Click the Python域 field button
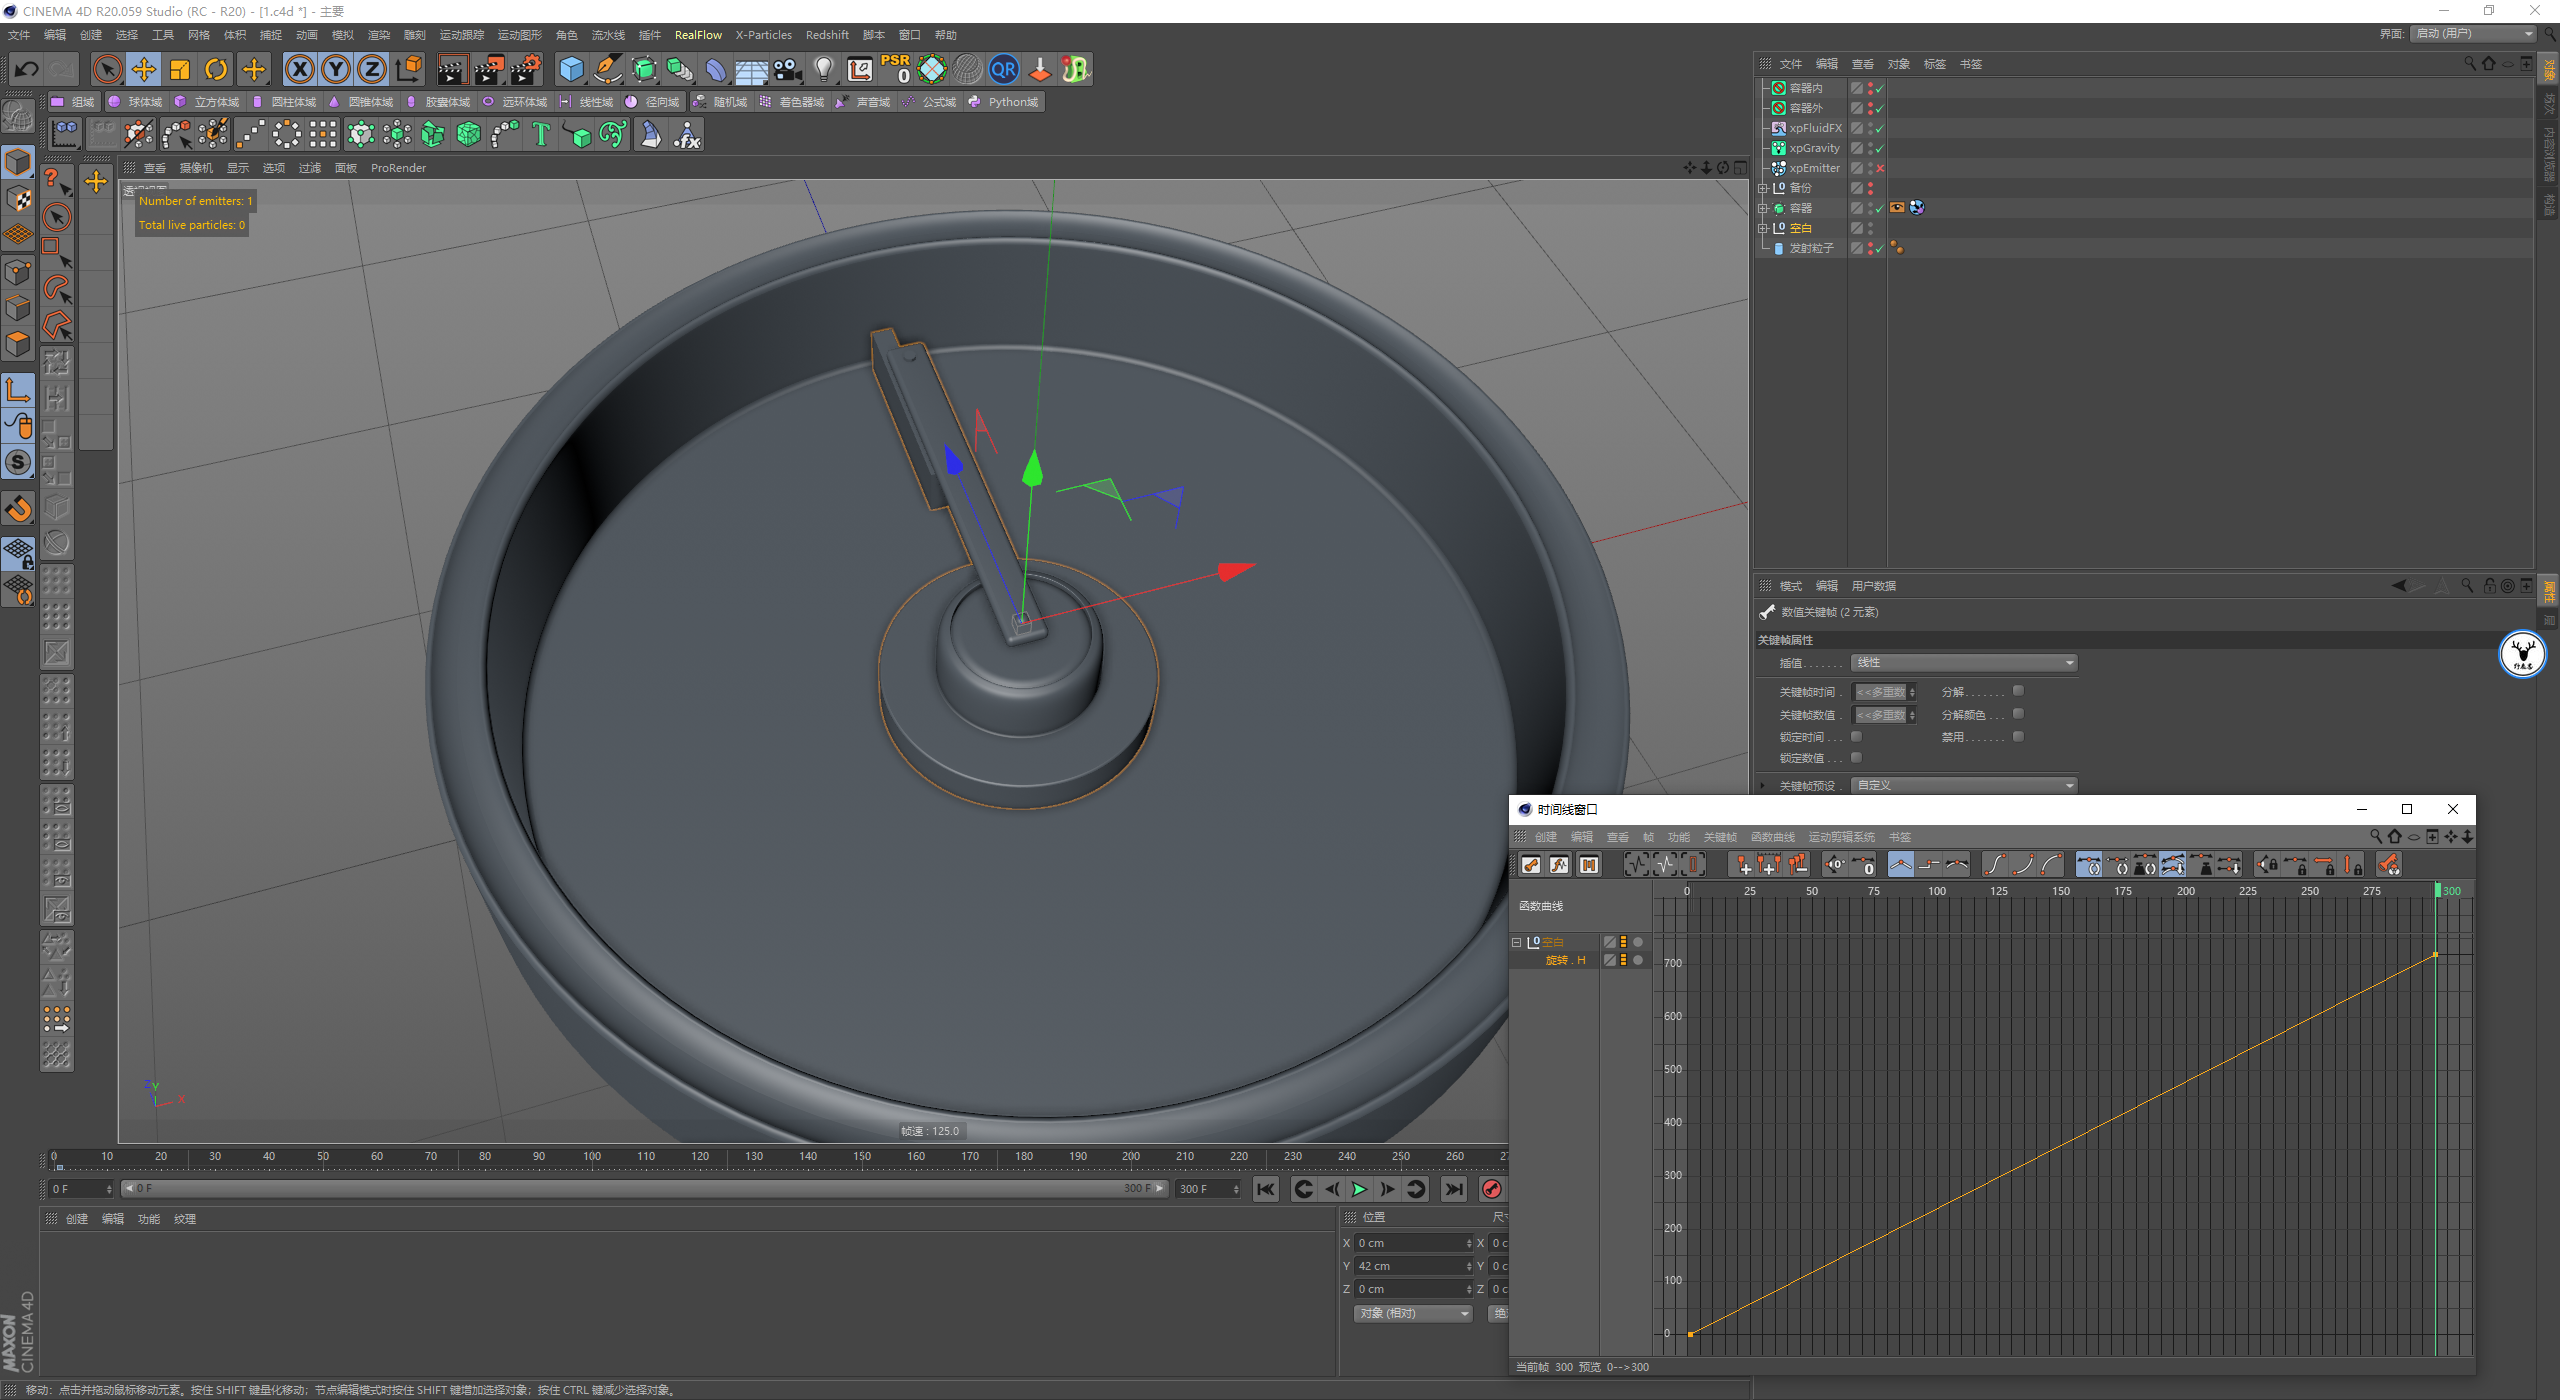Image resolution: width=2560 pixels, height=1400 pixels. (1004, 102)
